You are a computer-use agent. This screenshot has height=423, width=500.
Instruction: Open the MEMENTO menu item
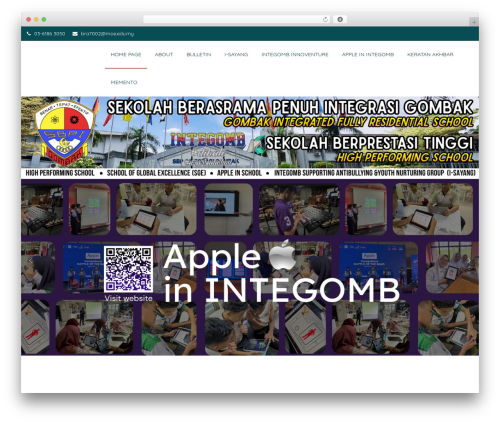click(124, 82)
